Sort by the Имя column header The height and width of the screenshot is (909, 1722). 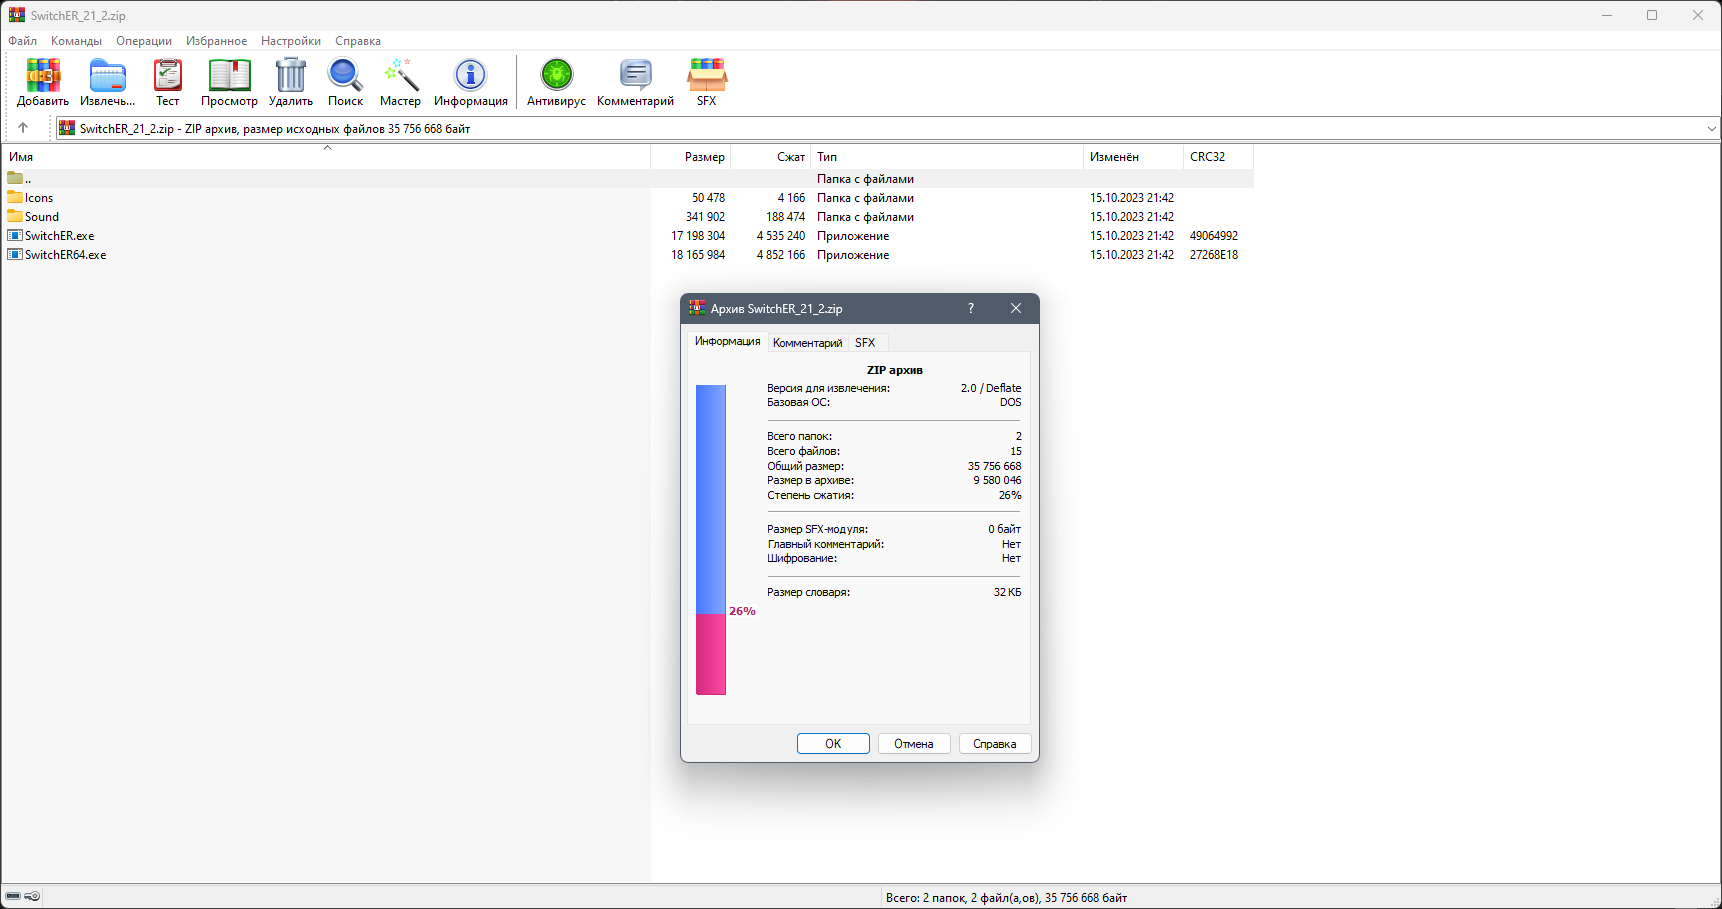326,157
